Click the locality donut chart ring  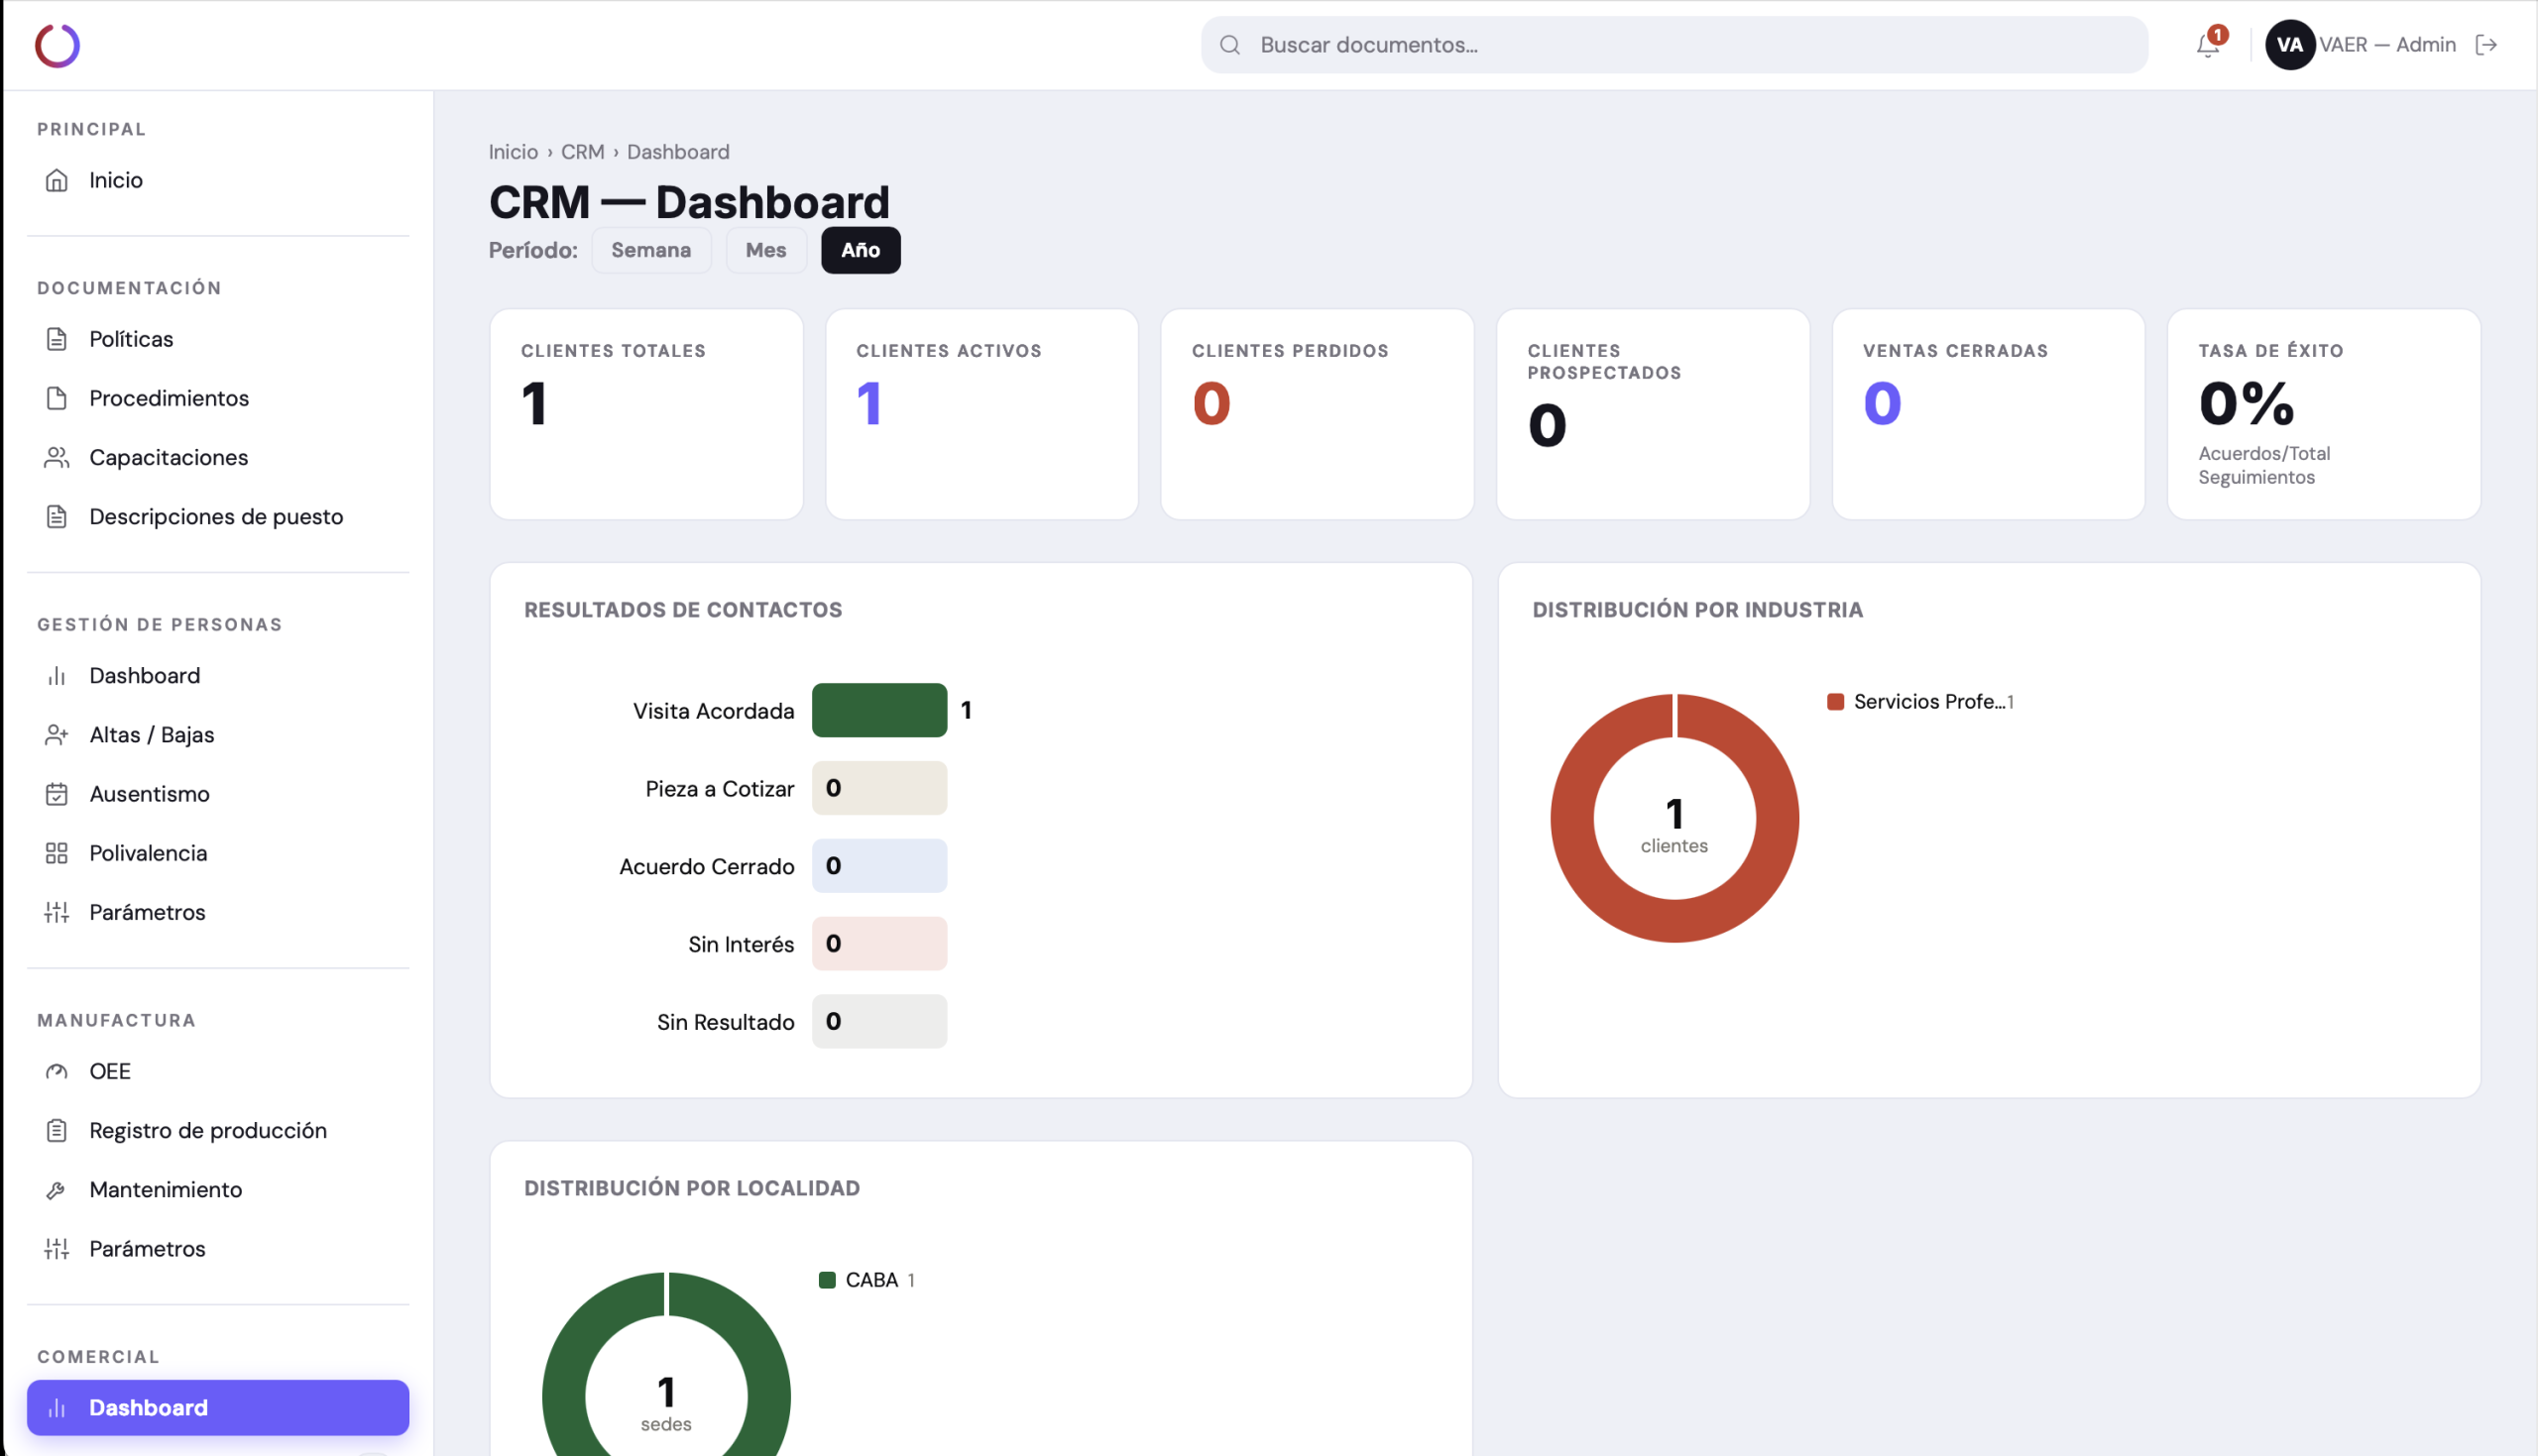pyautogui.click(x=565, y=1396)
